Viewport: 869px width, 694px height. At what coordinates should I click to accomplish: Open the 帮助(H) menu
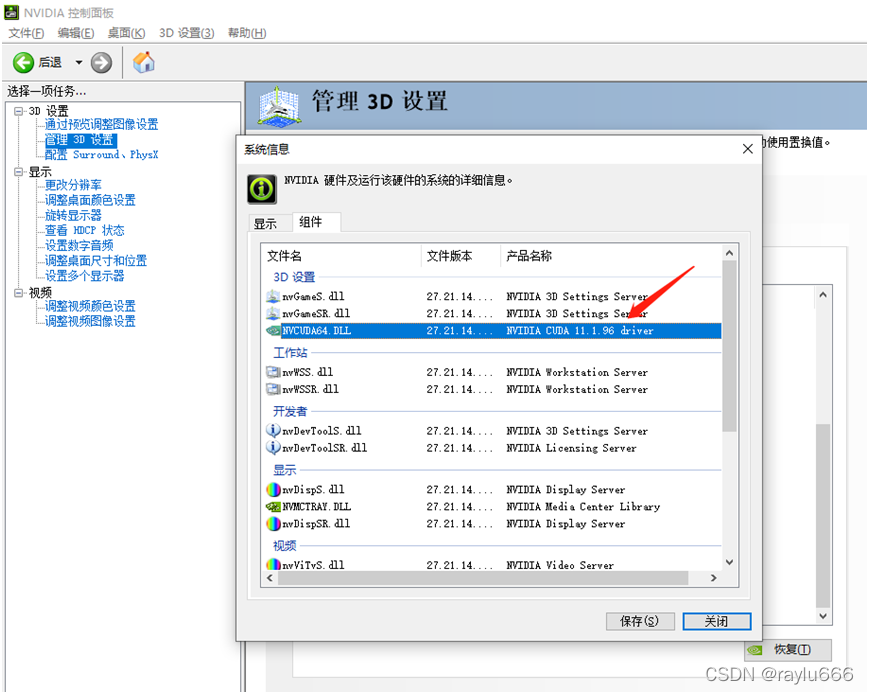coord(247,33)
